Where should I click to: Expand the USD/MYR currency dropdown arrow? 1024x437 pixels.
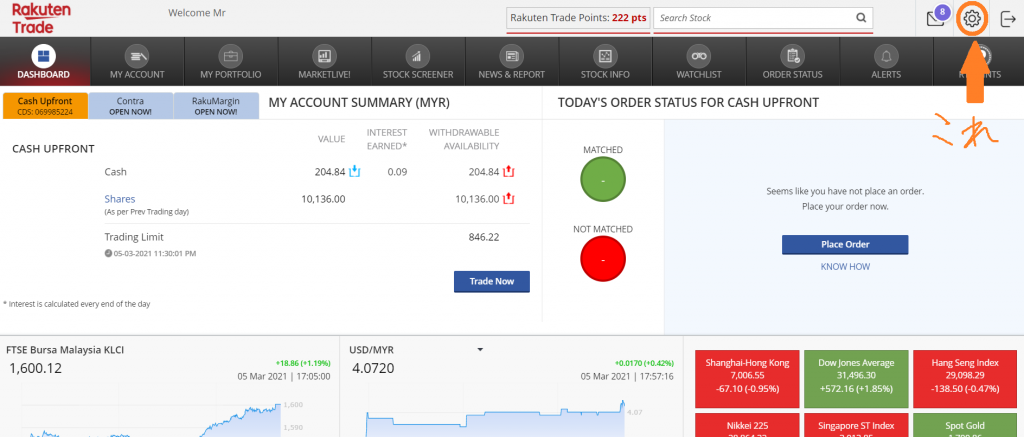[x=480, y=349]
